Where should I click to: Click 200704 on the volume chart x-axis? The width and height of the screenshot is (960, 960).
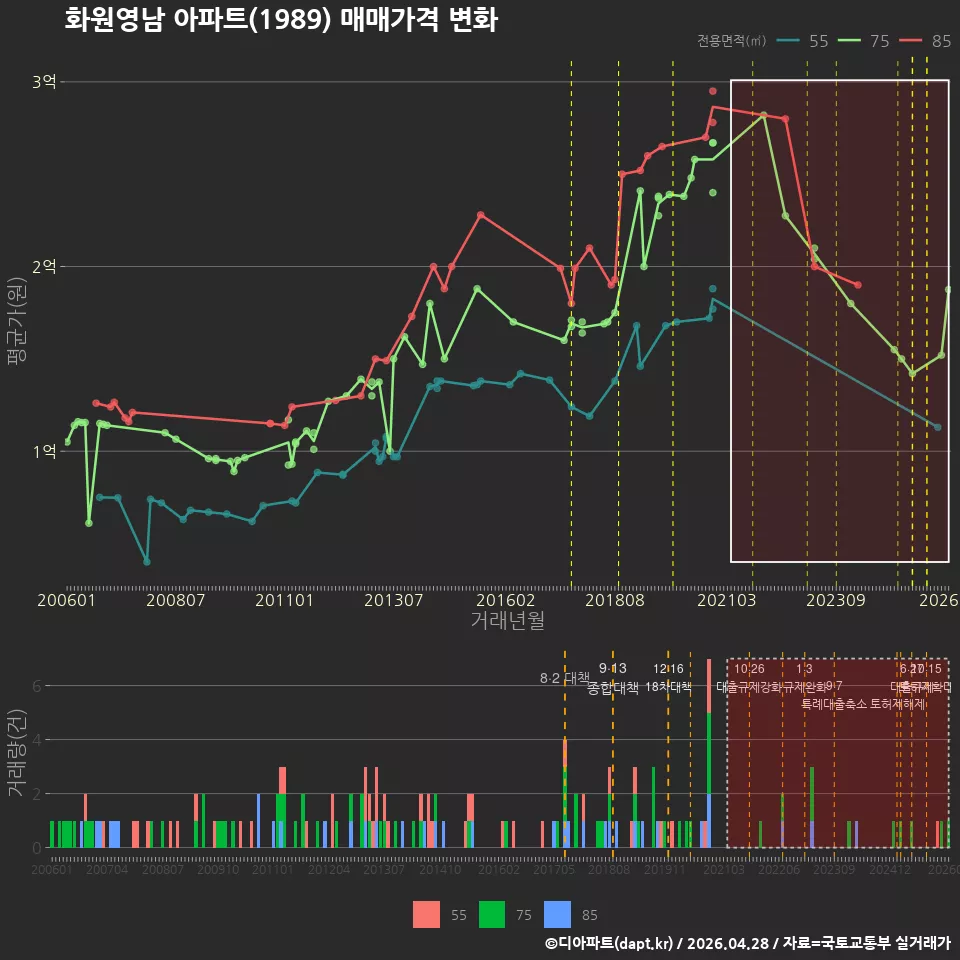[107, 869]
